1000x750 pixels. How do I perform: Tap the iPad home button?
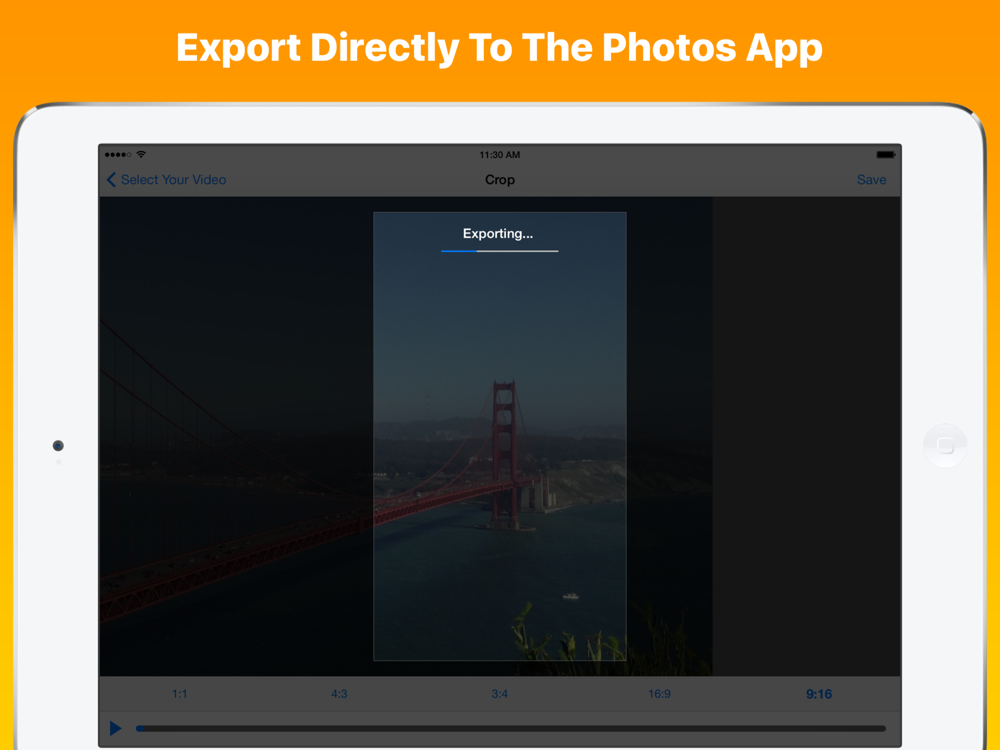tap(945, 446)
